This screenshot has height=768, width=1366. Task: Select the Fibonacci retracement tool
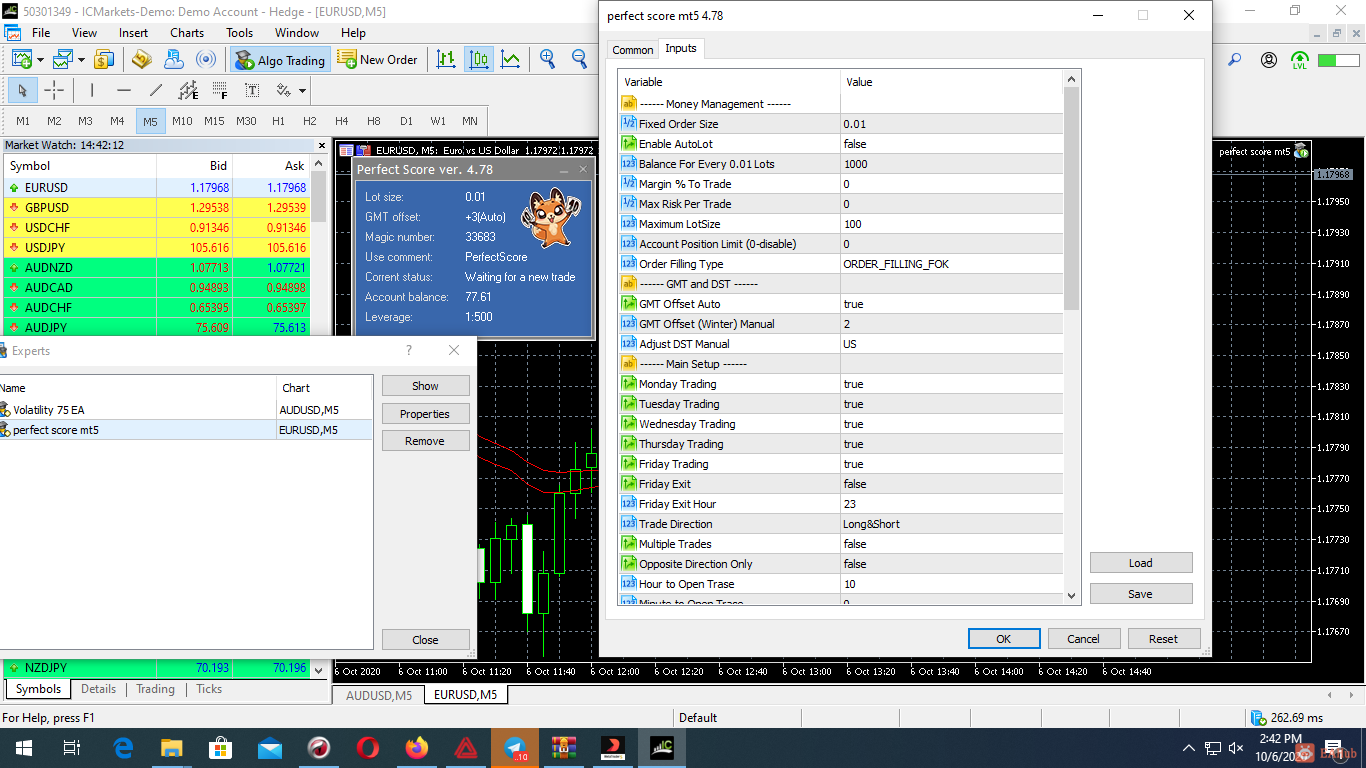point(220,90)
